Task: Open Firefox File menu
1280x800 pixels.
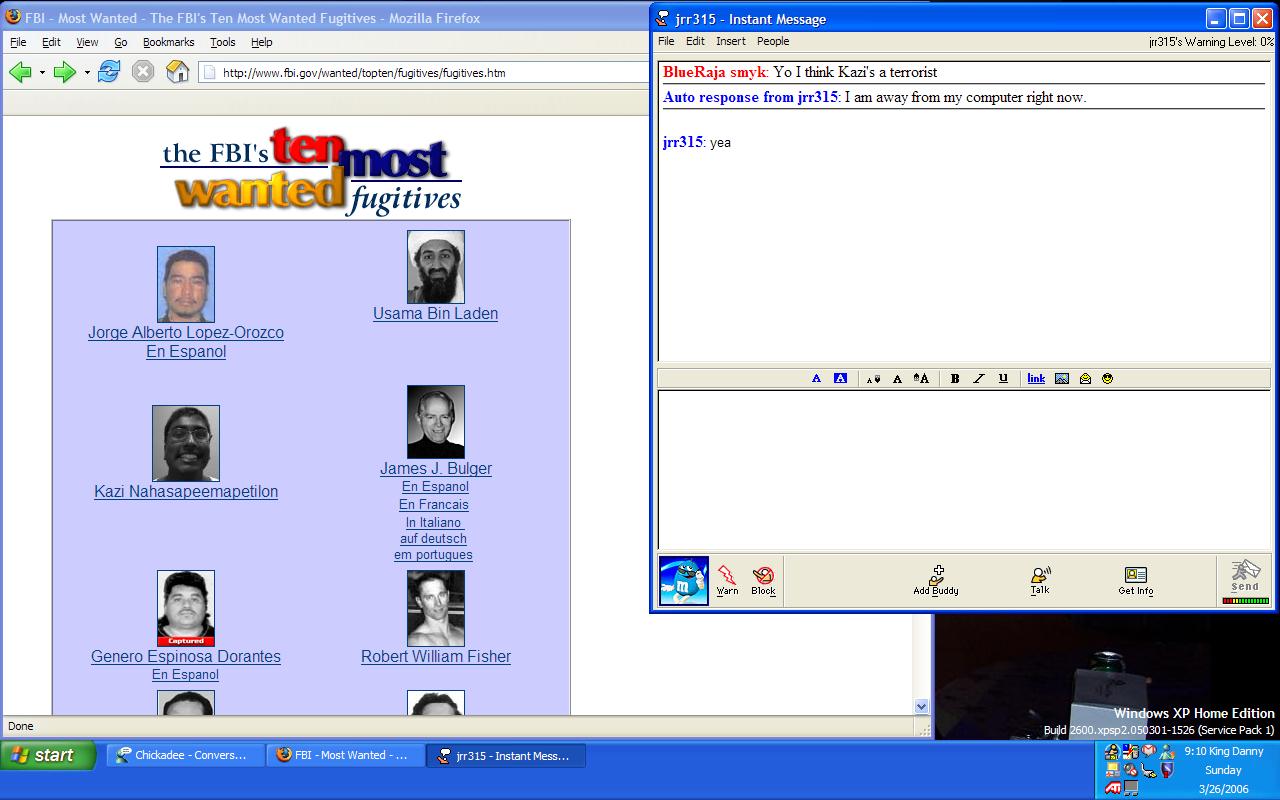Action: click(18, 42)
